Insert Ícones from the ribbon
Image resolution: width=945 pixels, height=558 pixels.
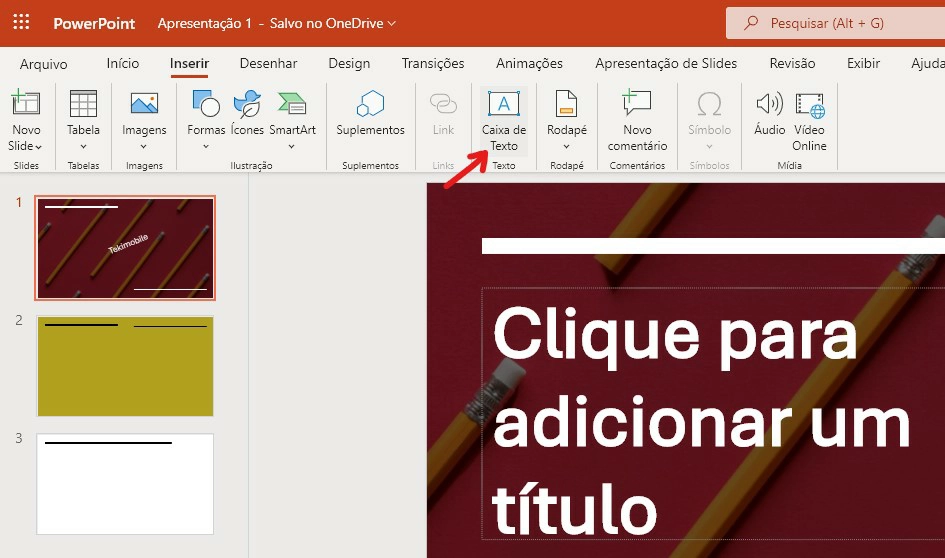[x=247, y=113]
